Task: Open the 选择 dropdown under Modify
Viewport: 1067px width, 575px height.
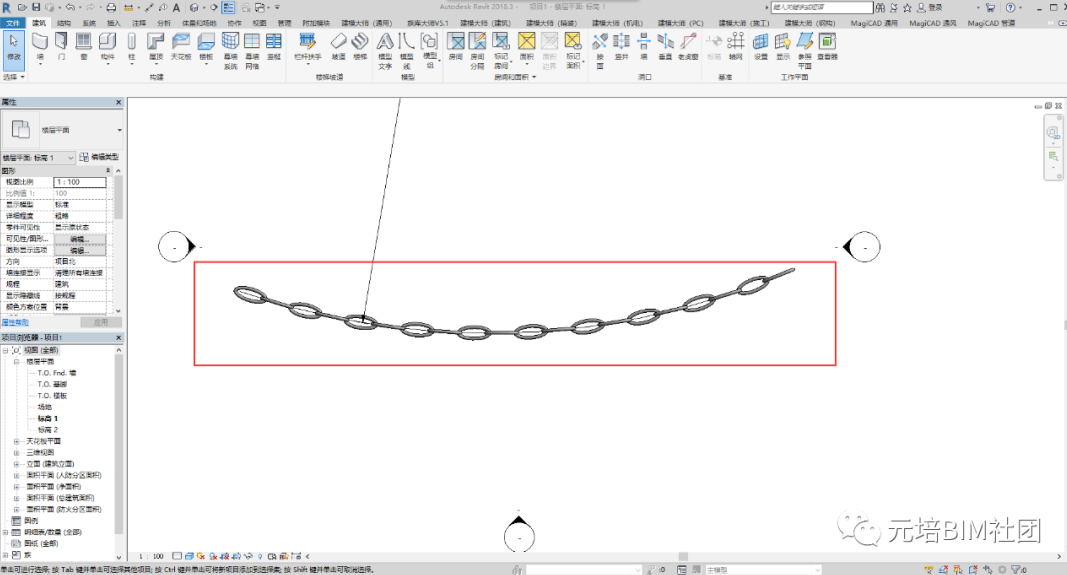Action: click(14, 77)
